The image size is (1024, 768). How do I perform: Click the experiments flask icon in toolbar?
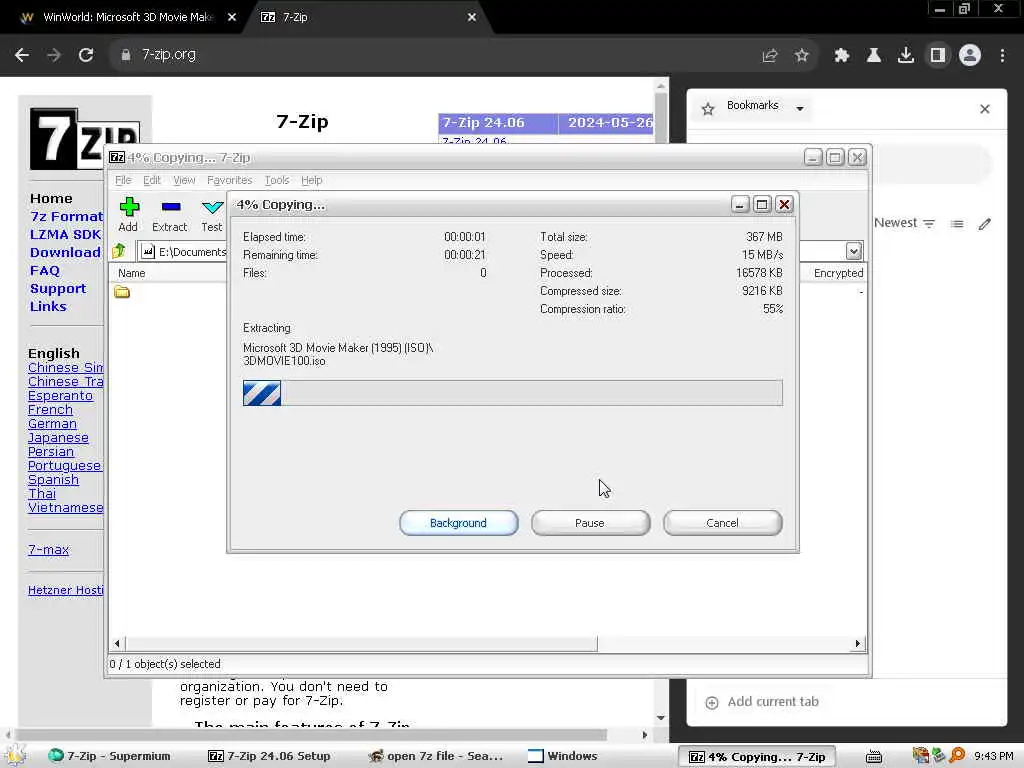pyautogui.click(x=874, y=56)
